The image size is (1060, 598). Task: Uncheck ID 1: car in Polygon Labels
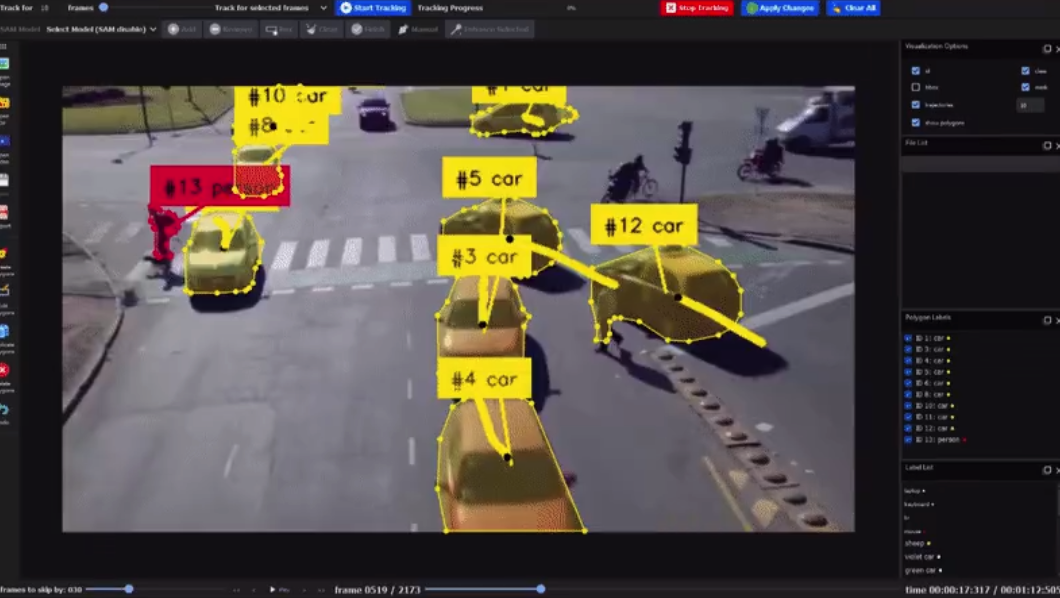pyautogui.click(x=908, y=338)
